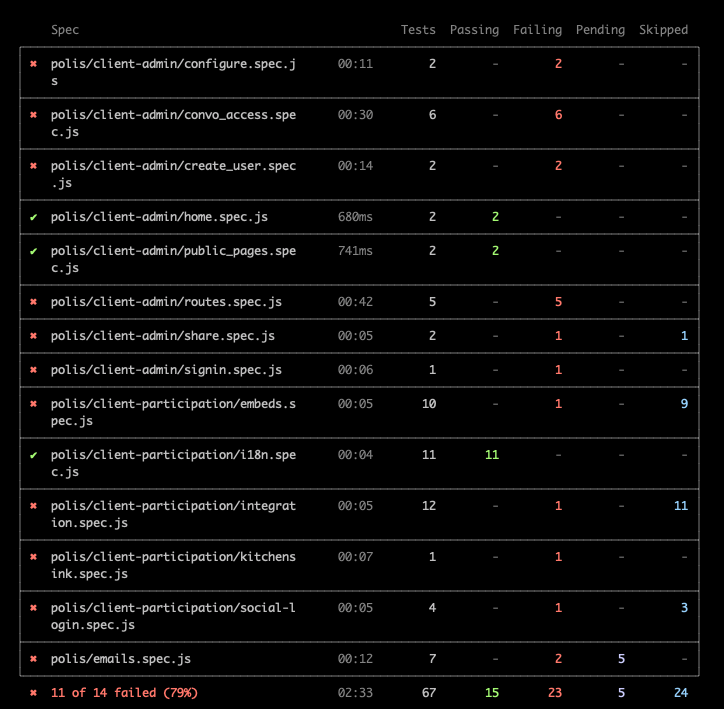Image resolution: width=724 pixels, height=709 pixels.
Task: Click the Tests column header
Action: 418,30
